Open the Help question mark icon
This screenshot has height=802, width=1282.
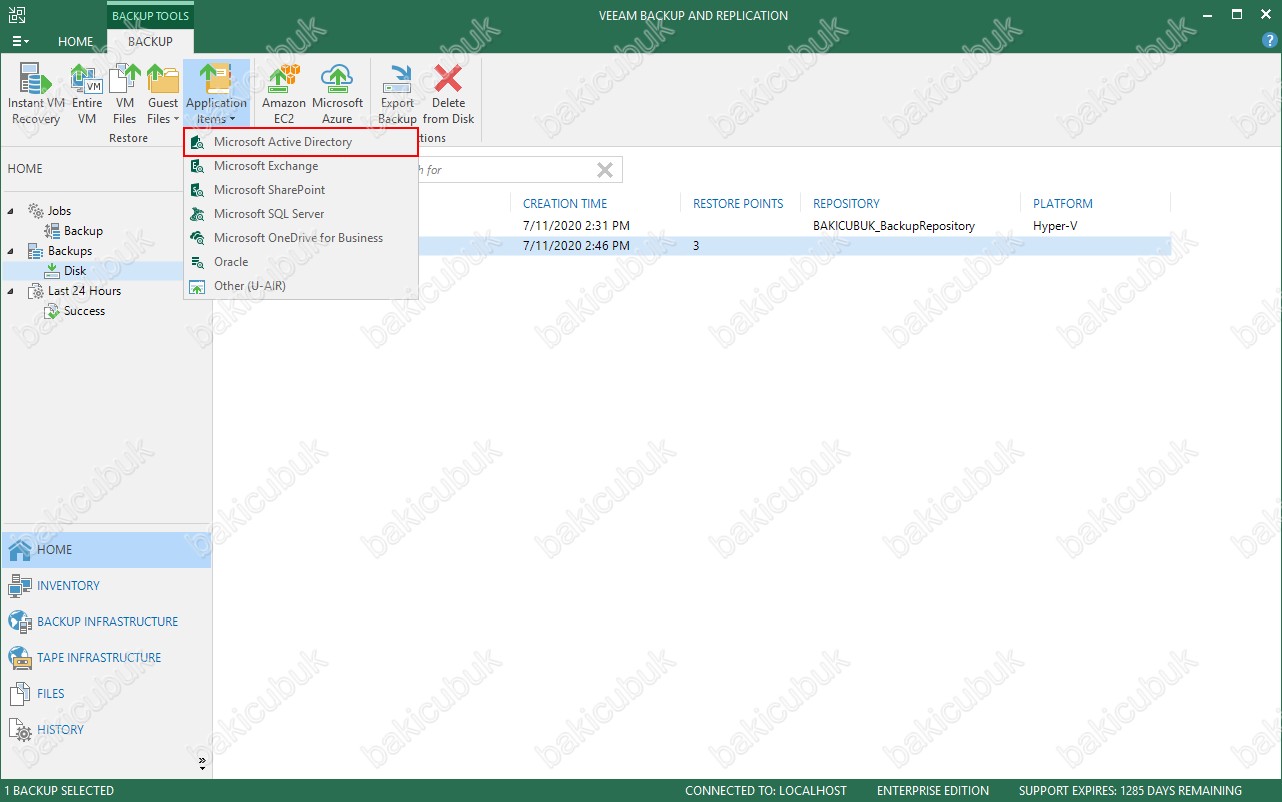click(x=1270, y=41)
